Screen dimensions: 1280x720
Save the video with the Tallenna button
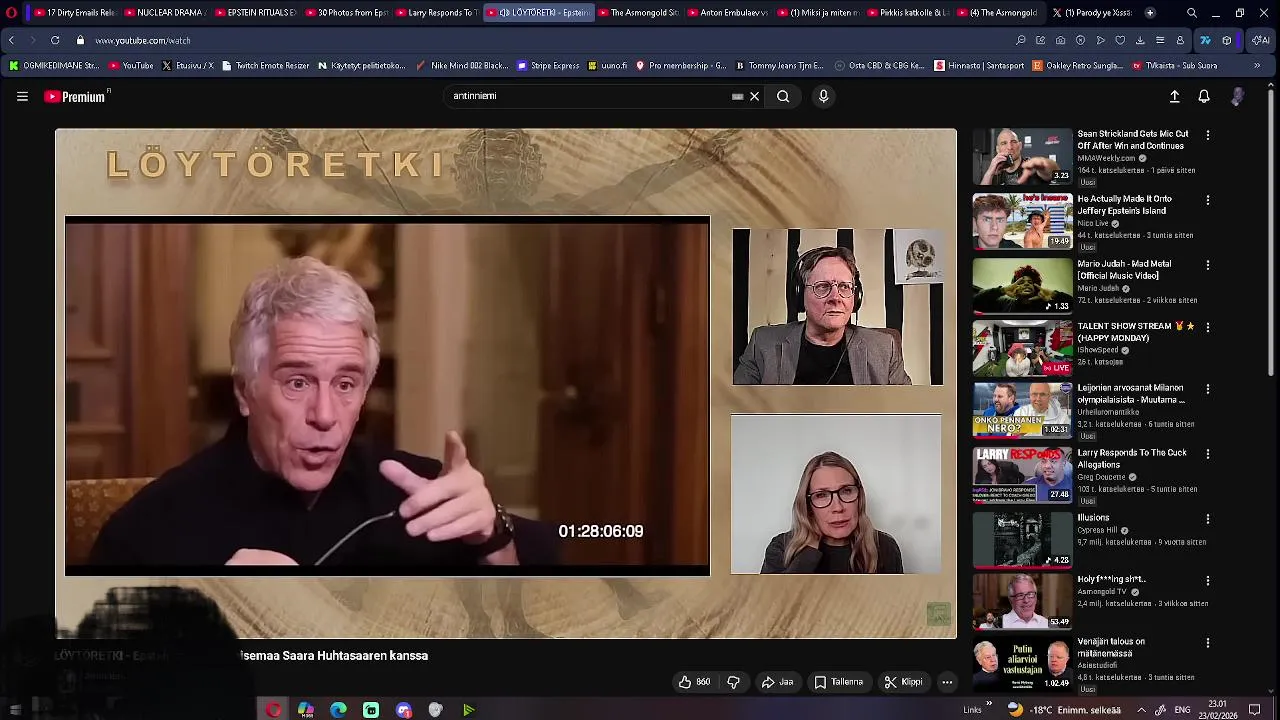[838, 682]
